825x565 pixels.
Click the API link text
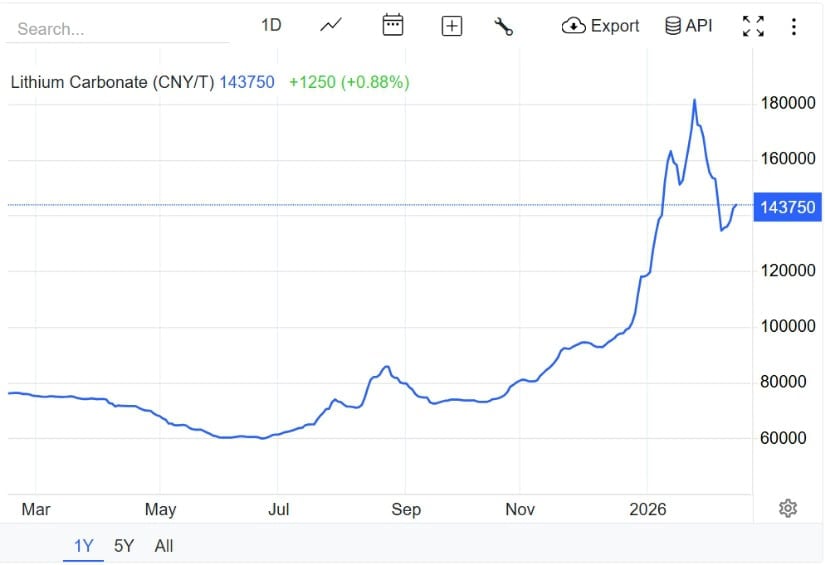(699, 26)
